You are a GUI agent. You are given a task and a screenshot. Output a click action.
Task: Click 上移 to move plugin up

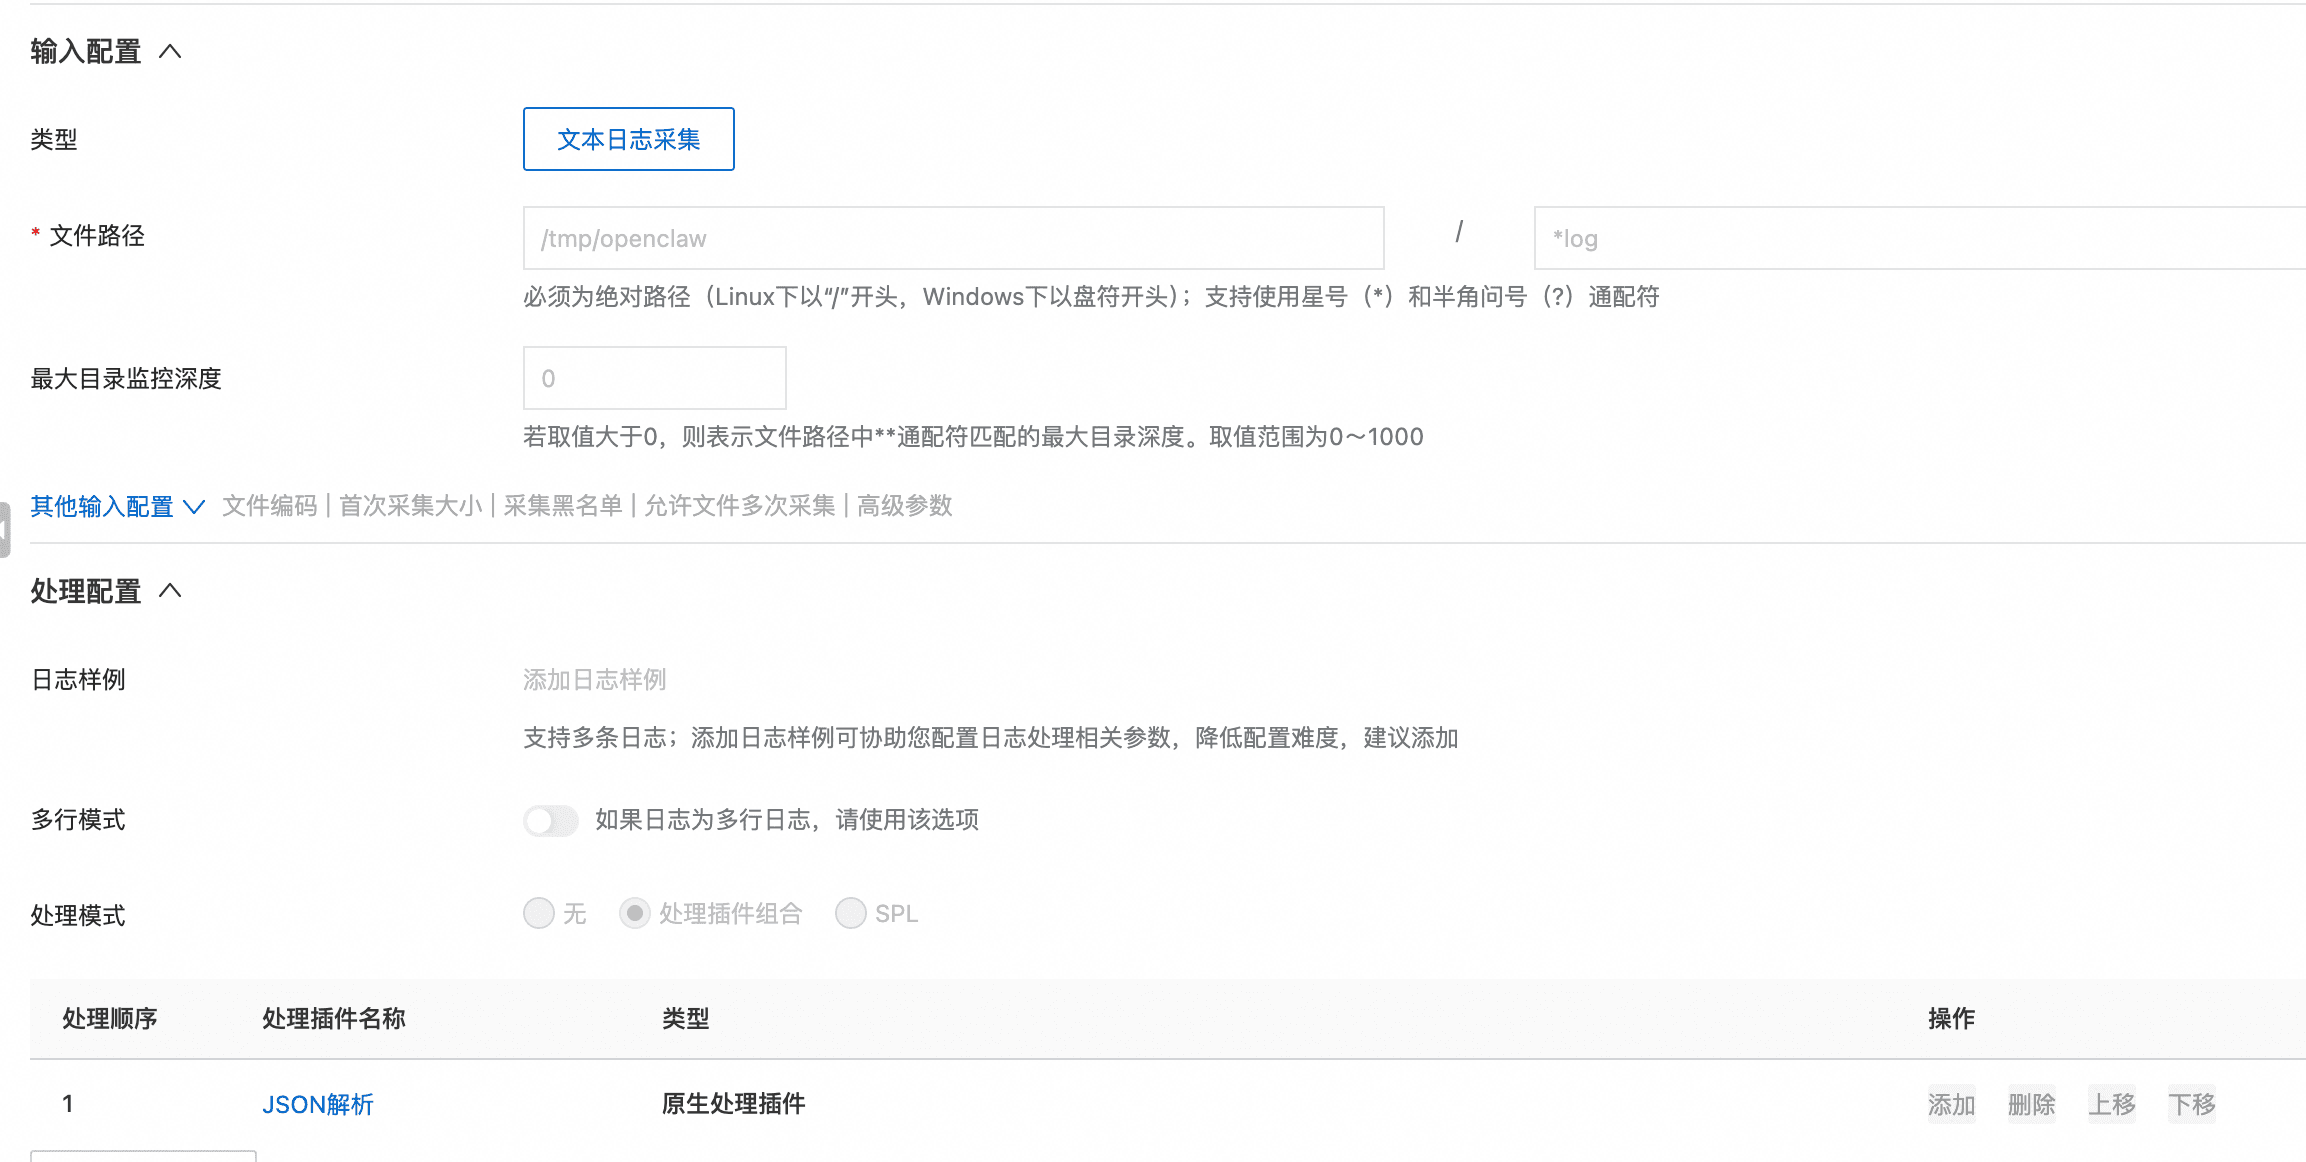click(x=2111, y=1104)
